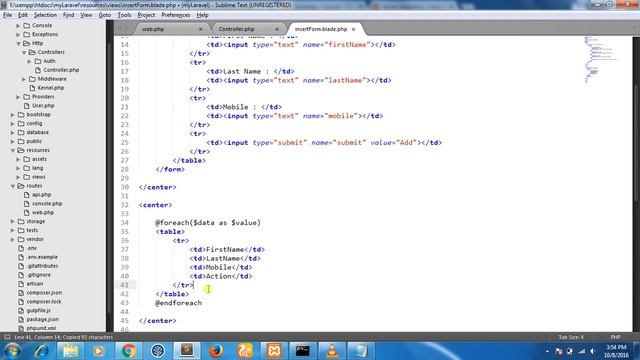640x360 pixels.
Task: Expand the Providers folder
Action: [18, 97]
